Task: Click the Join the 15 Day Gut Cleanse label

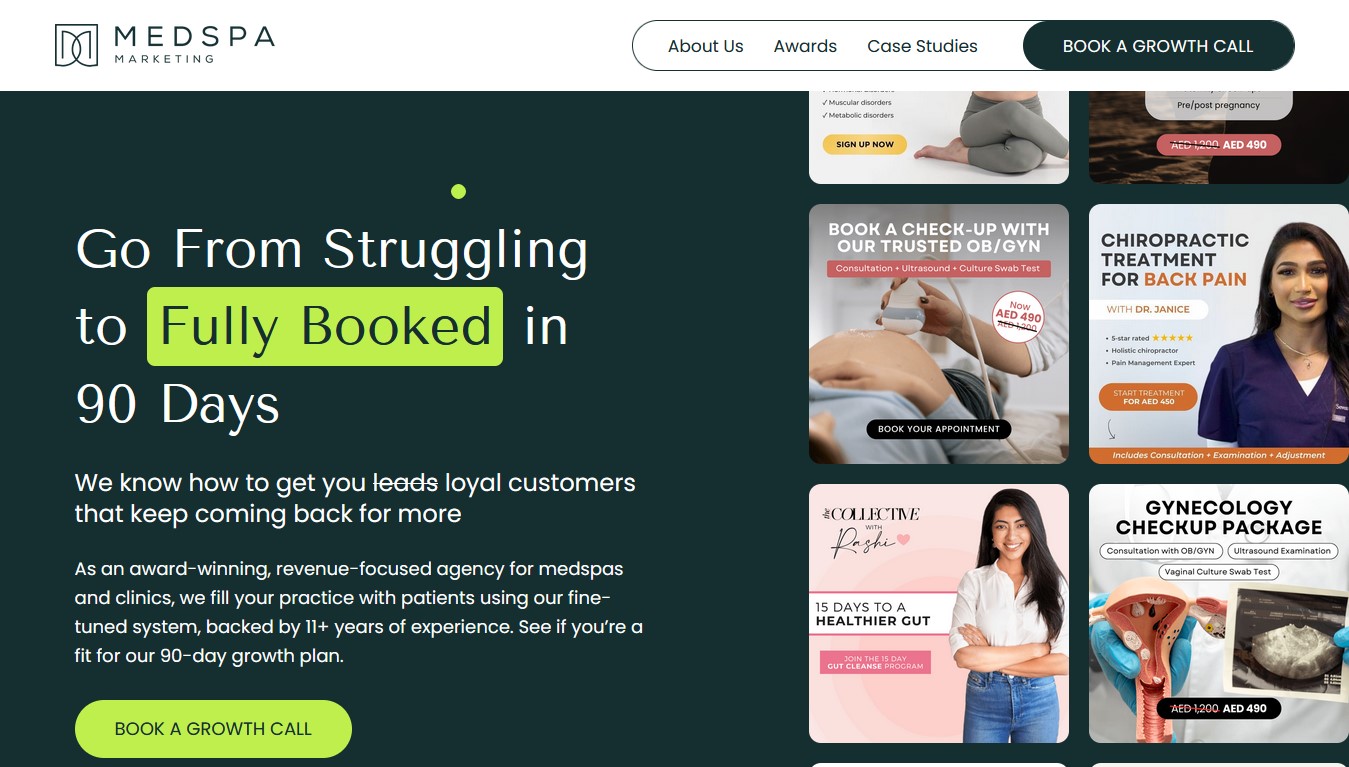Action: coord(875,662)
